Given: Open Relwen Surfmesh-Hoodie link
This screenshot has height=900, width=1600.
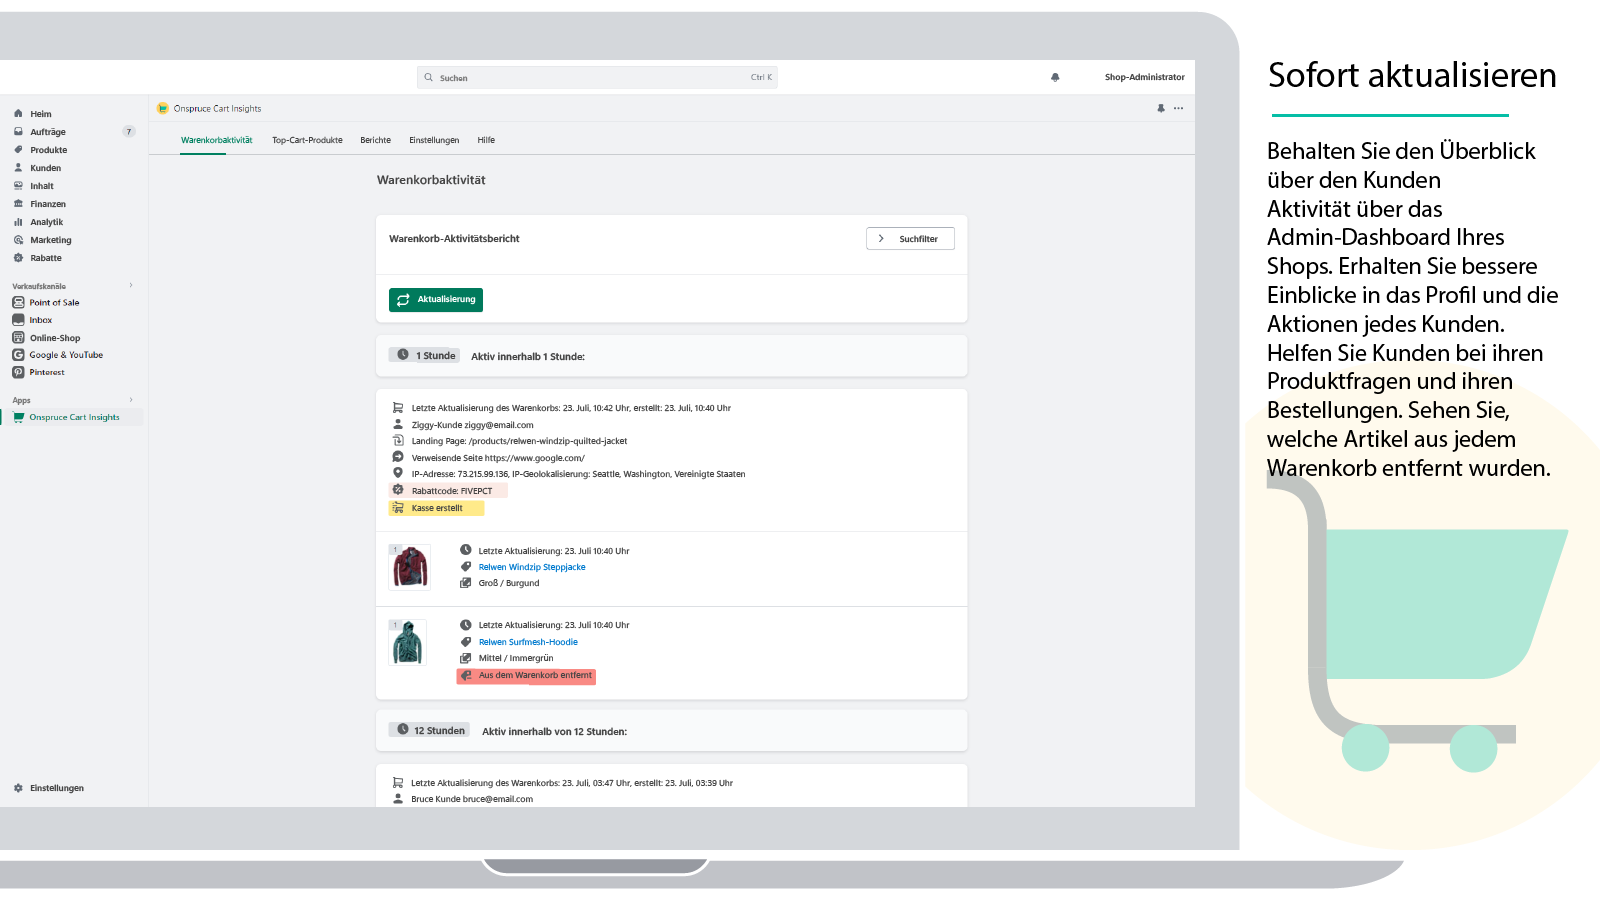Looking at the screenshot, I should (528, 642).
